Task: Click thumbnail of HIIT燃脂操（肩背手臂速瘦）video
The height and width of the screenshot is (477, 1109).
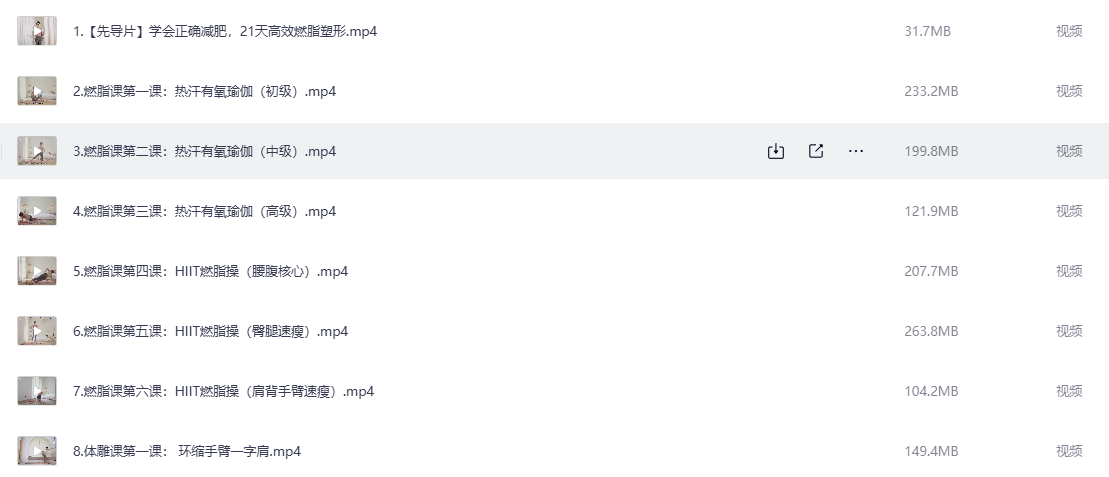Action: tap(37, 391)
